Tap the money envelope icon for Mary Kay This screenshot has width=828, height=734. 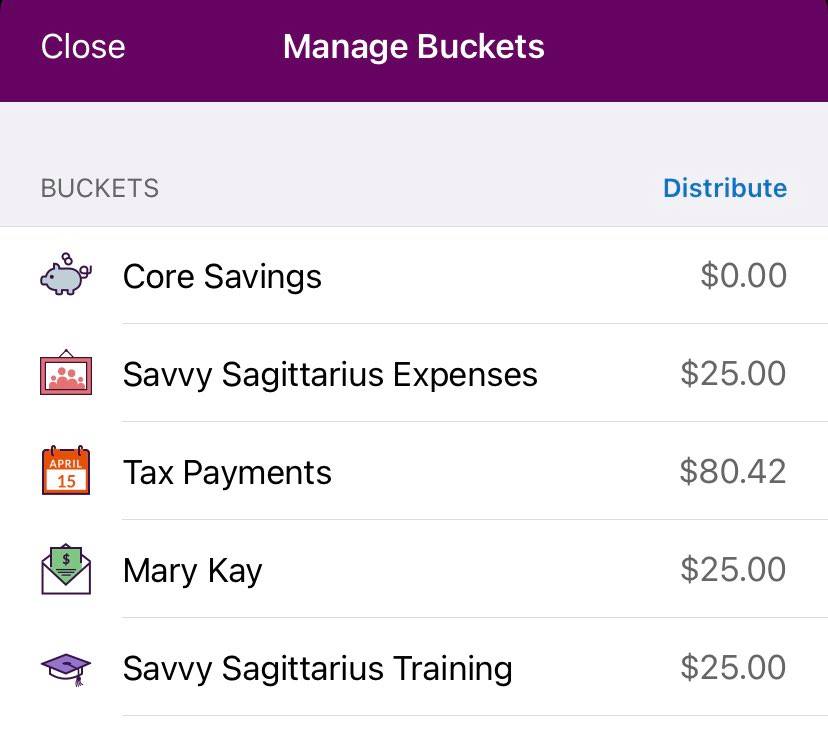[66, 570]
